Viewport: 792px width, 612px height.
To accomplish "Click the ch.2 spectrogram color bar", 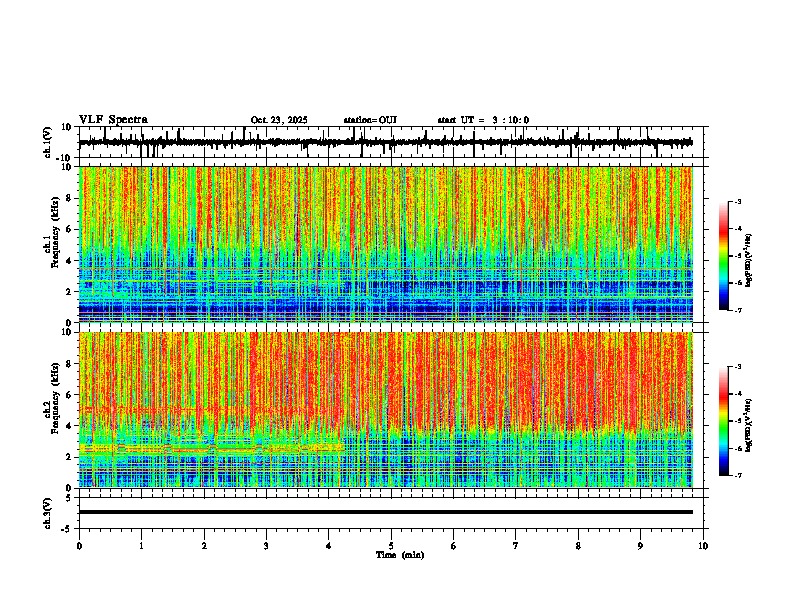I will coord(724,421).
